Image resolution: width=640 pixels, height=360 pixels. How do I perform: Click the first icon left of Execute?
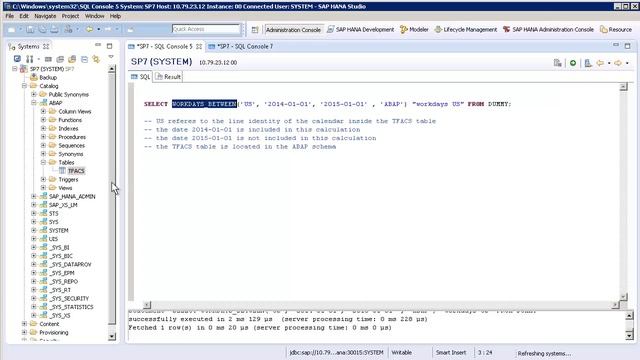click(x=558, y=63)
